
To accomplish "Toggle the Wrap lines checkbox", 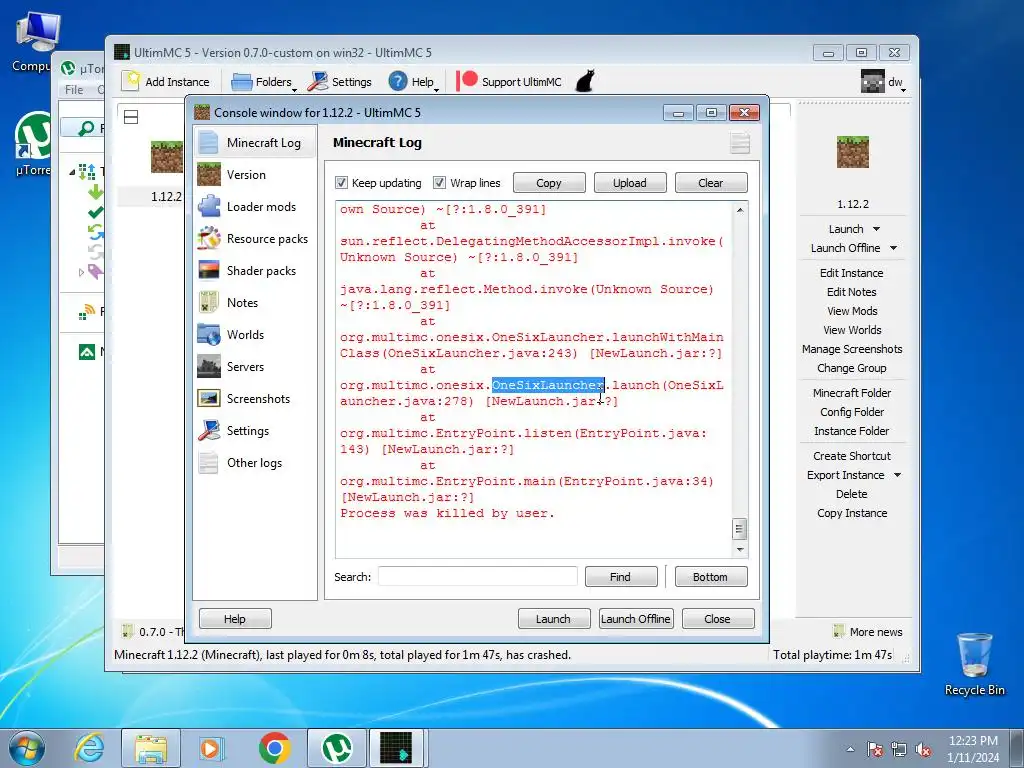I will click(x=440, y=183).
